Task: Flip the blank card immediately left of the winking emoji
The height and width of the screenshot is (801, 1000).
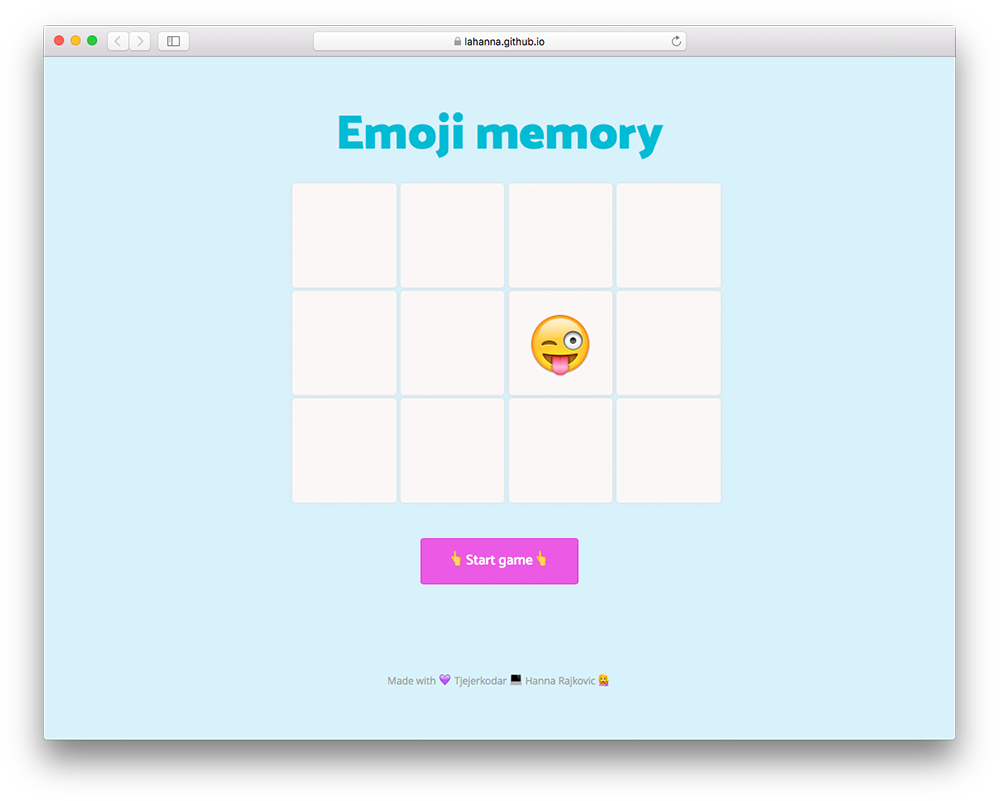Action: point(452,343)
